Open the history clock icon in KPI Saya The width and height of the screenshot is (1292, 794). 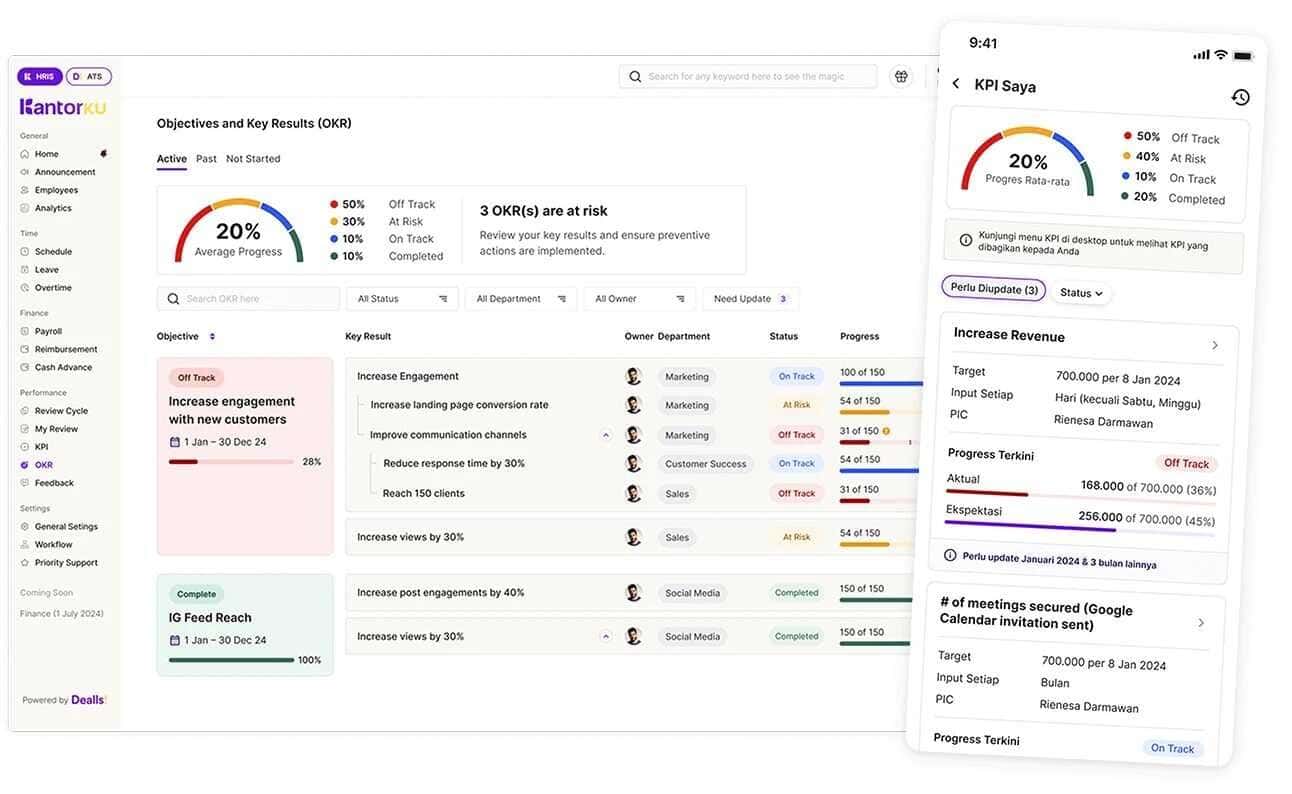coord(1240,97)
